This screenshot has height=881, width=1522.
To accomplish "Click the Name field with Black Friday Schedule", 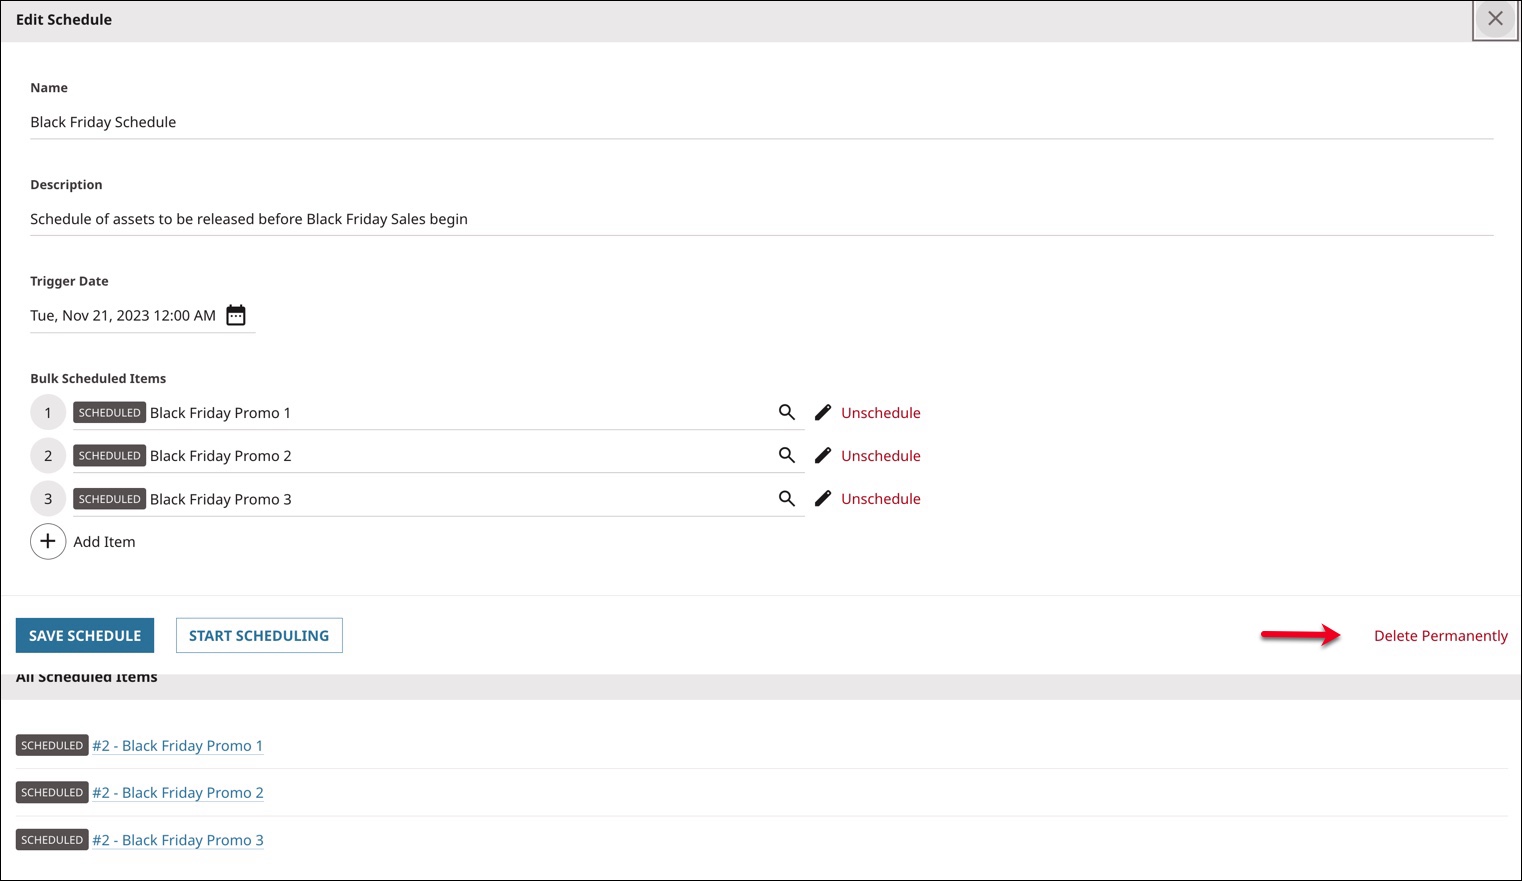I will pos(761,122).
